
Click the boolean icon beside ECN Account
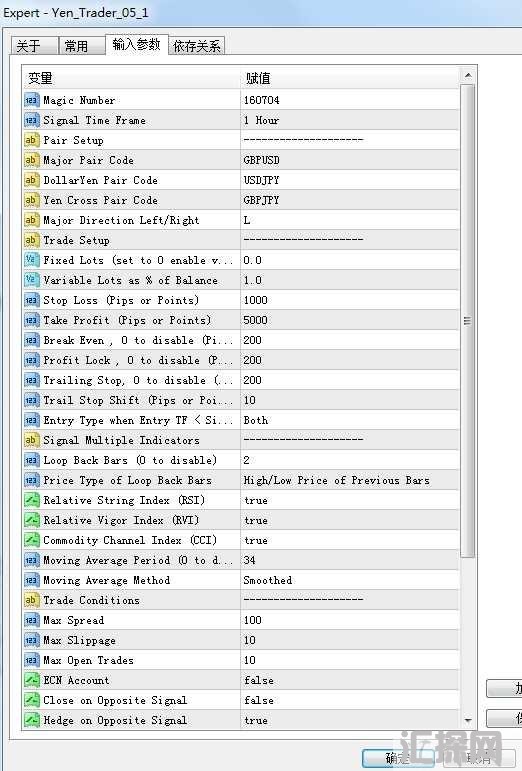click(x=31, y=680)
